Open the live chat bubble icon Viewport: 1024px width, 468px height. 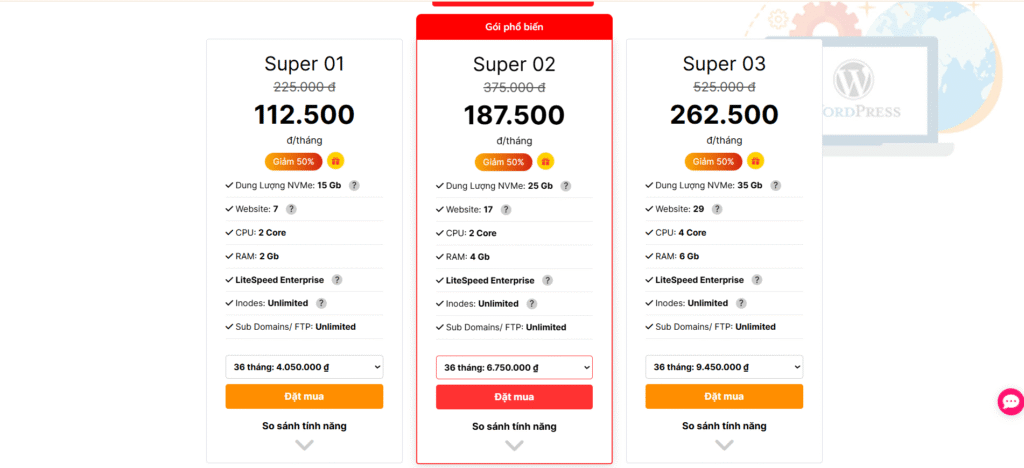pyautogui.click(x=1010, y=402)
